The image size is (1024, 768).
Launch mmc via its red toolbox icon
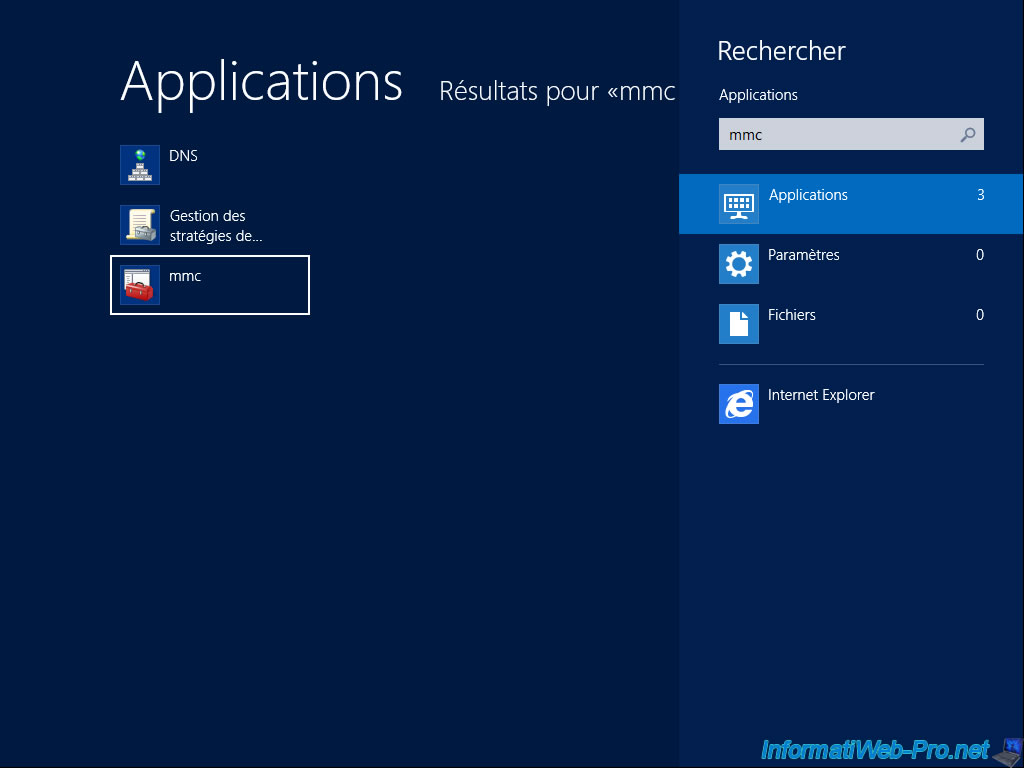(140, 285)
